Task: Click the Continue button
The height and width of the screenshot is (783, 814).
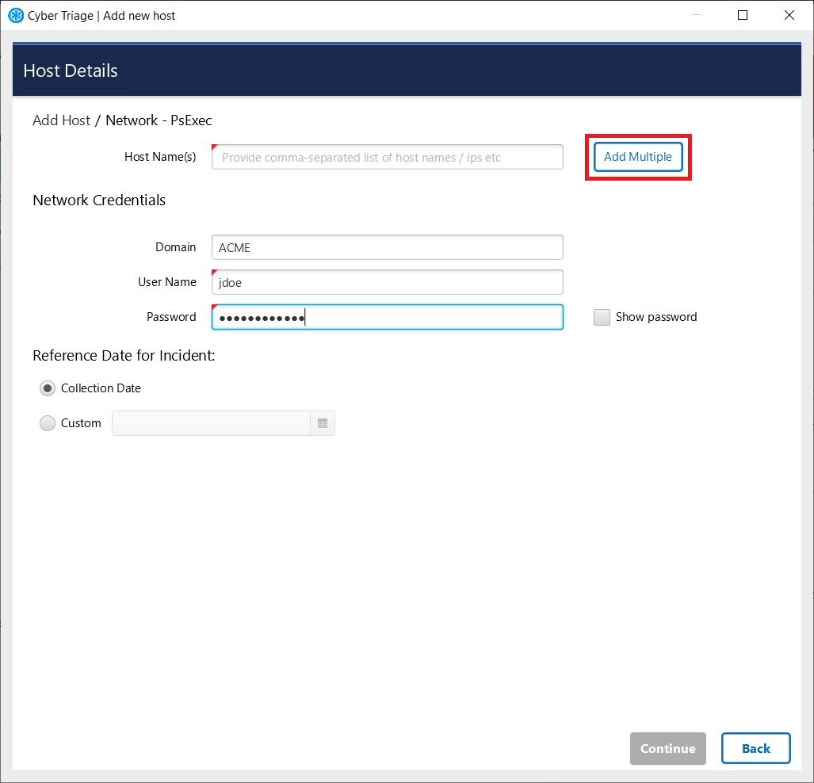Action: click(667, 748)
